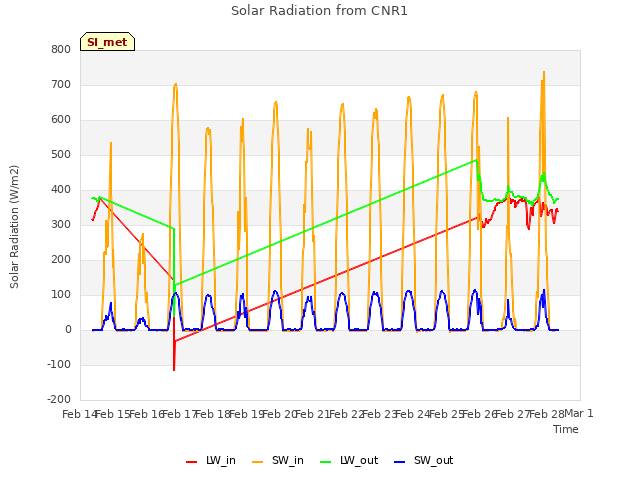Click the tallest orange SW_in peak on Feb 27

[x=544, y=73]
